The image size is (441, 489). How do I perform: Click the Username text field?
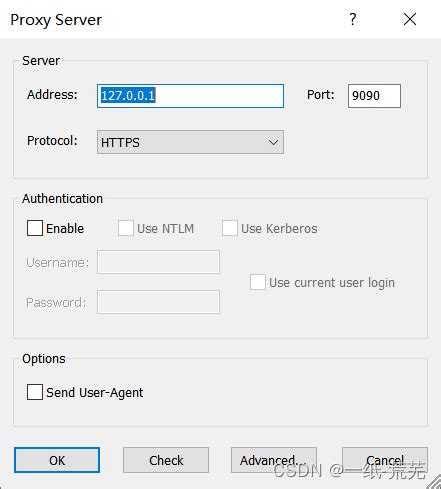[158, 262]
